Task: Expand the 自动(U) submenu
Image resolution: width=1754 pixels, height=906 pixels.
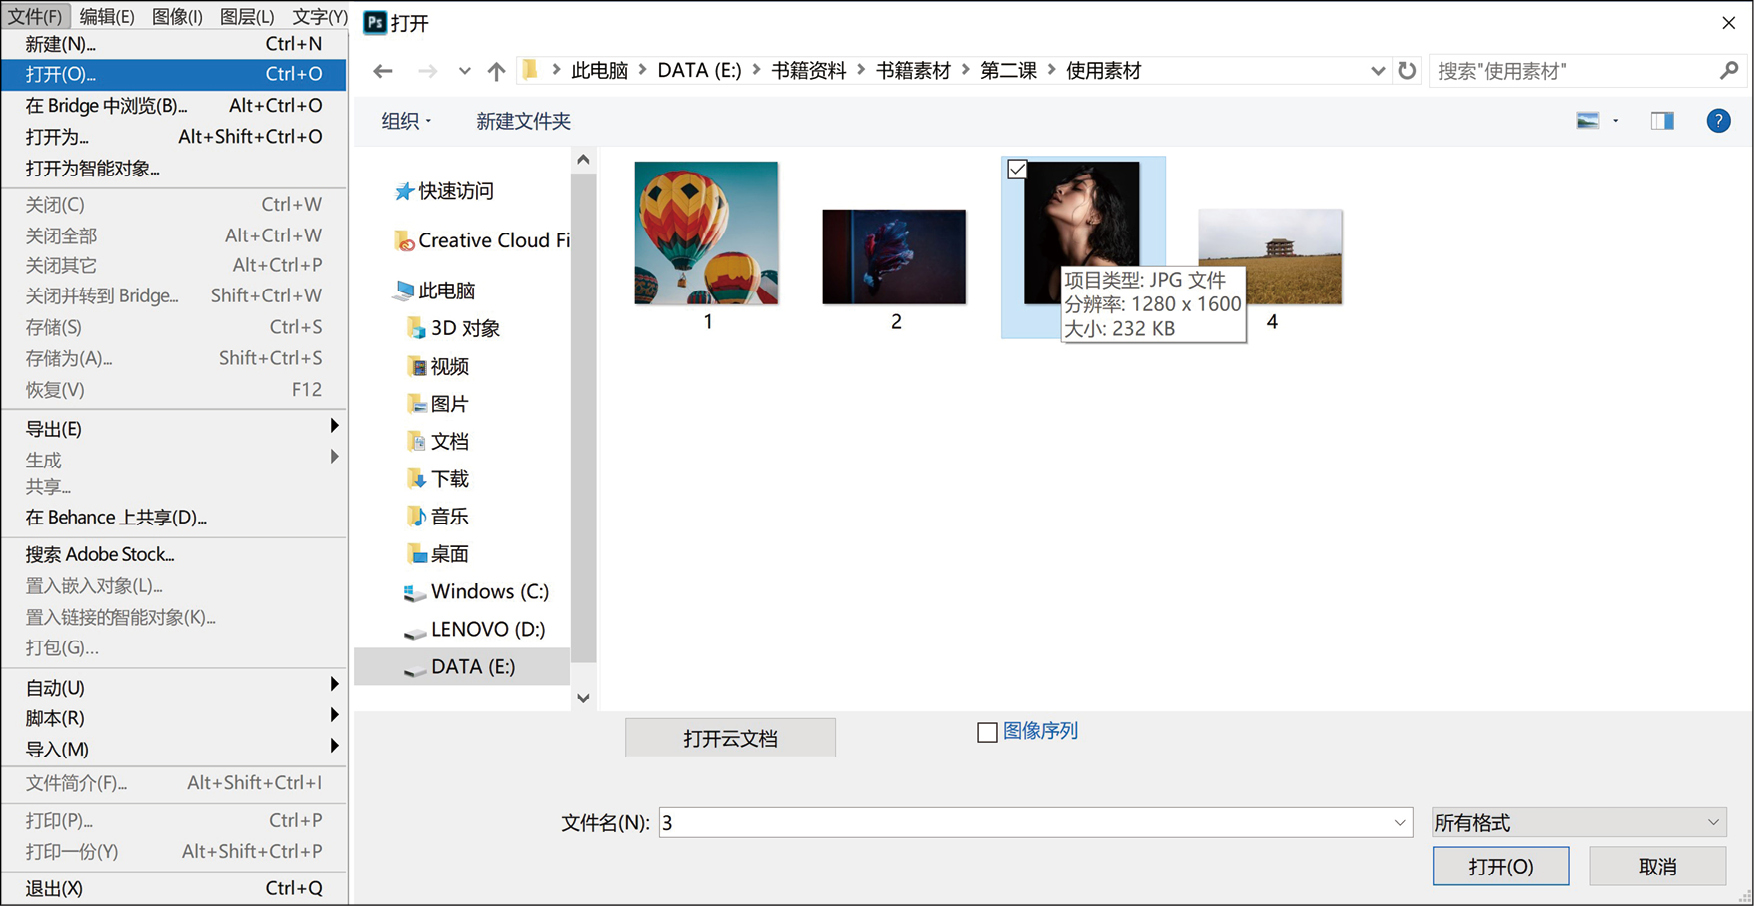Action: click(x=174, y=688)
